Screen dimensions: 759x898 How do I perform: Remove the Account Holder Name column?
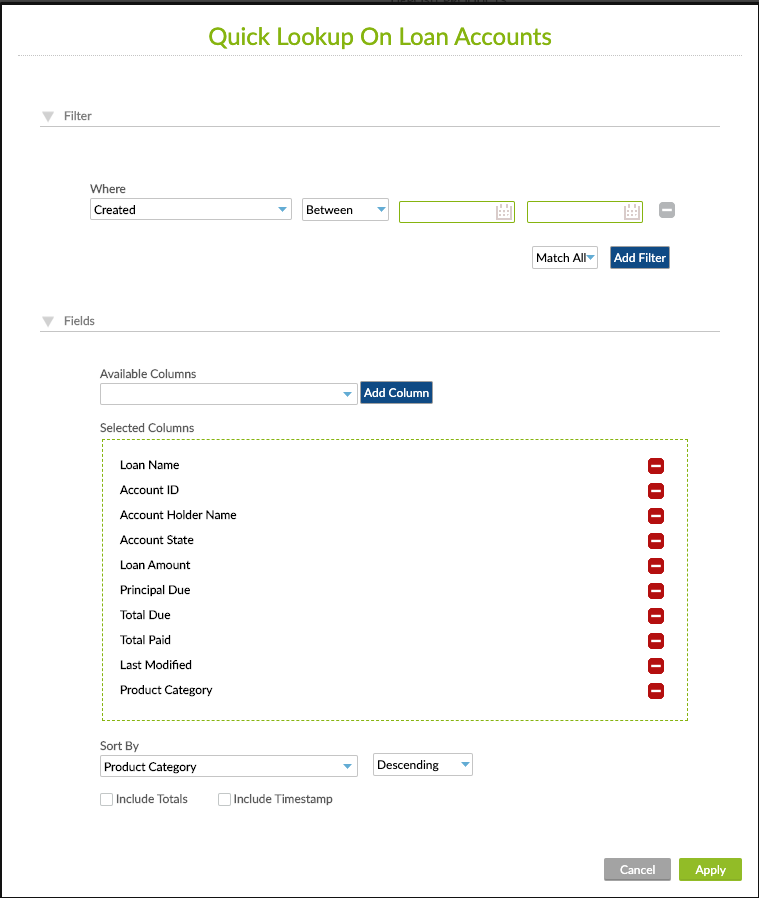point(656,516)
